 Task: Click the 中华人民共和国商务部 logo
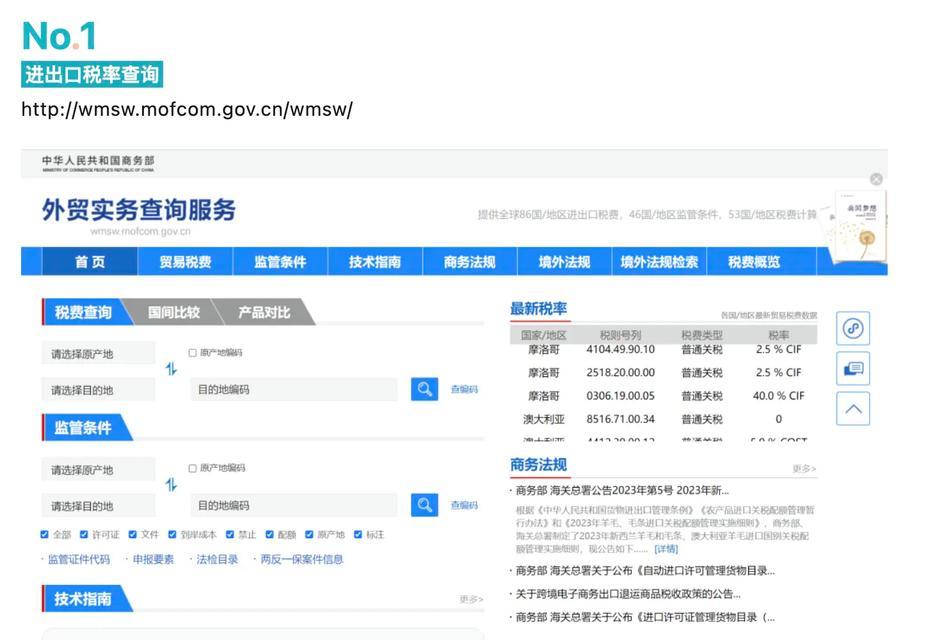[x=98, y=163]
